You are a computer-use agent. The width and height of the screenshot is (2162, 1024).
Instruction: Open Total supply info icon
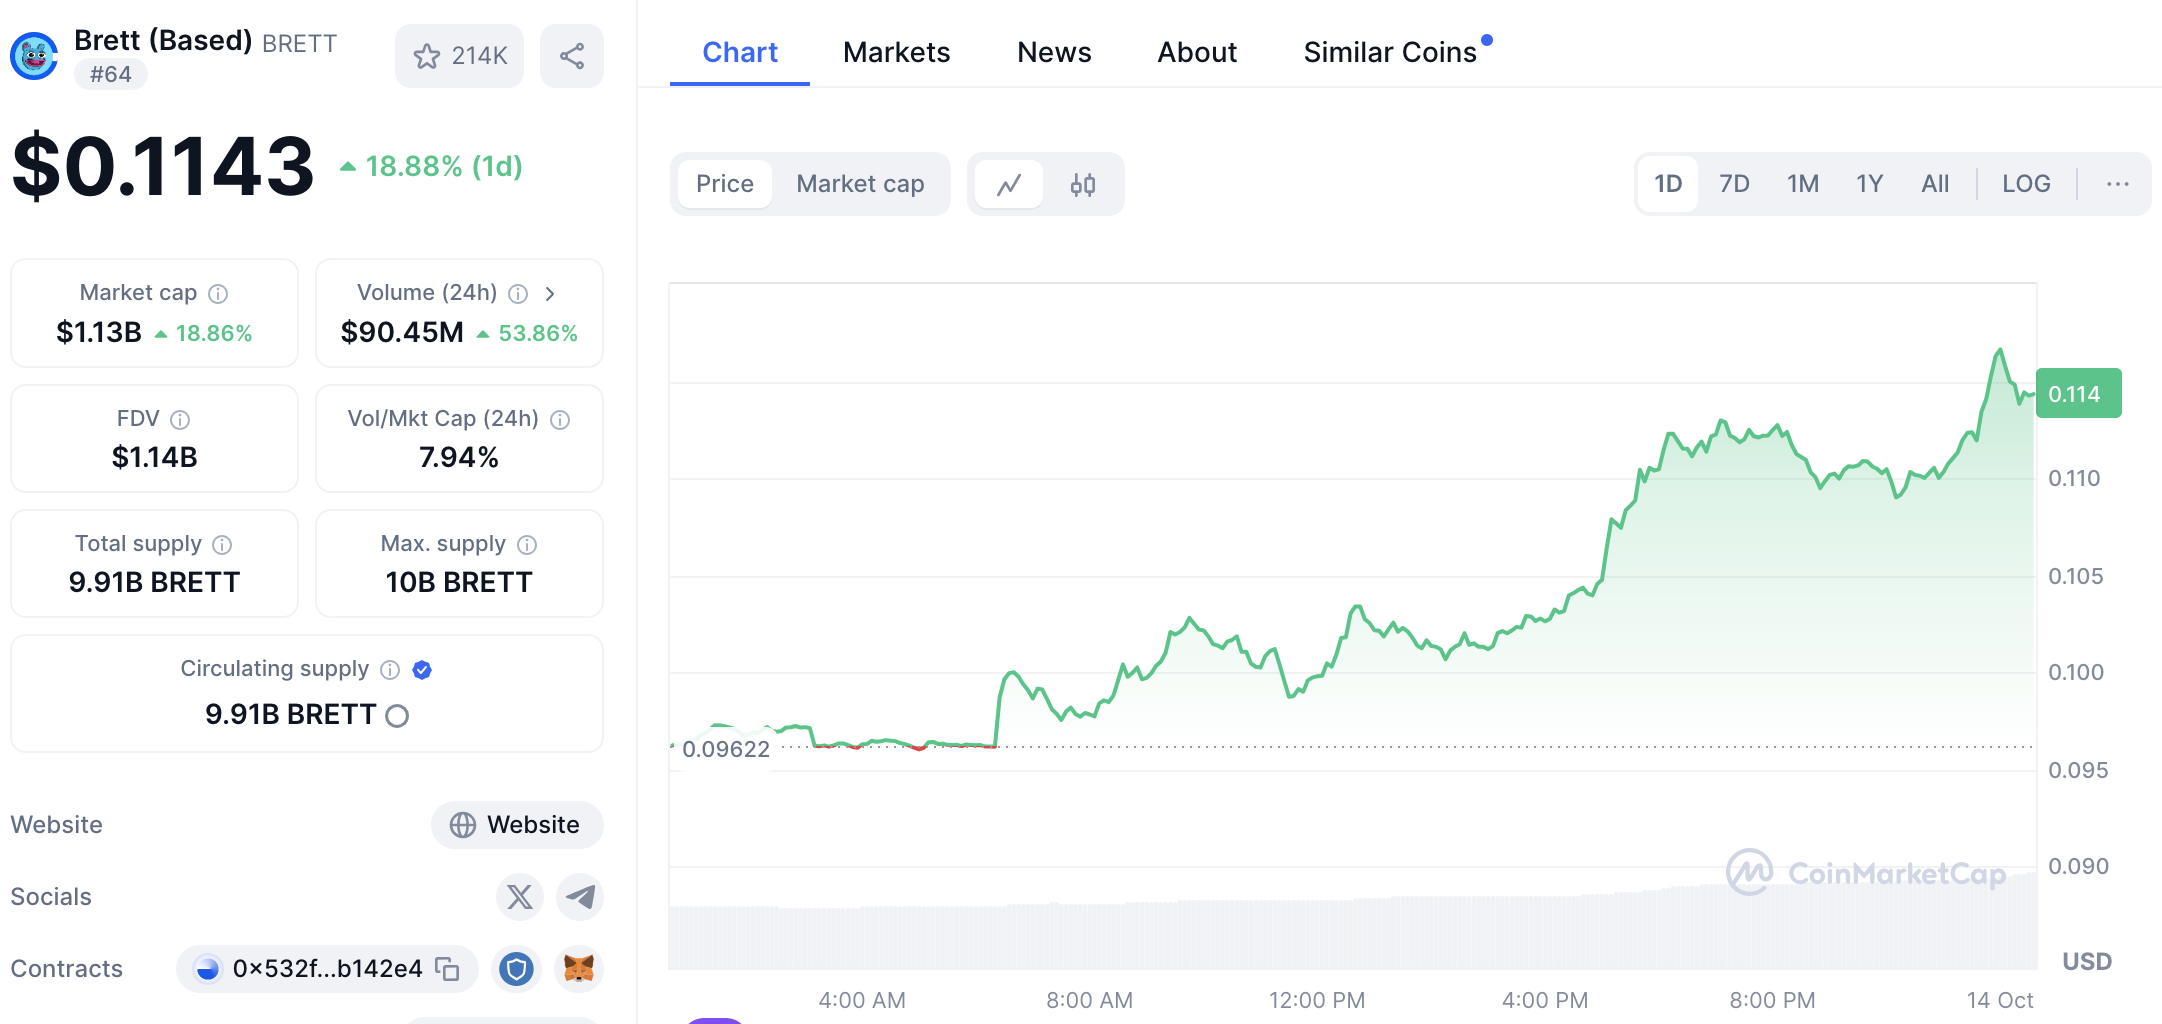coord(222,544)
